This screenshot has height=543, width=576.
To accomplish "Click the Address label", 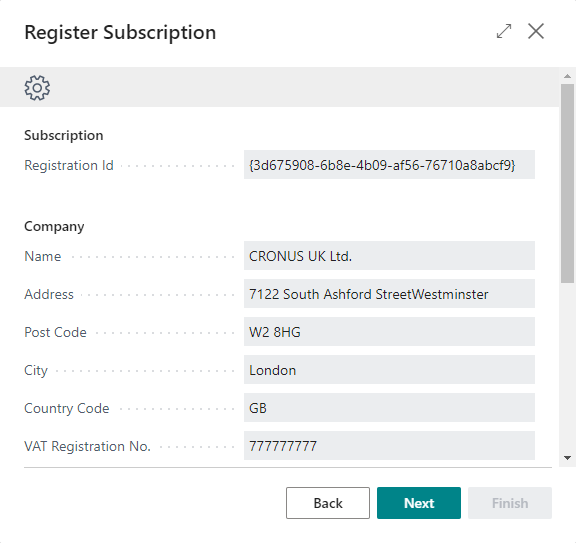I will tap(49, 294).
